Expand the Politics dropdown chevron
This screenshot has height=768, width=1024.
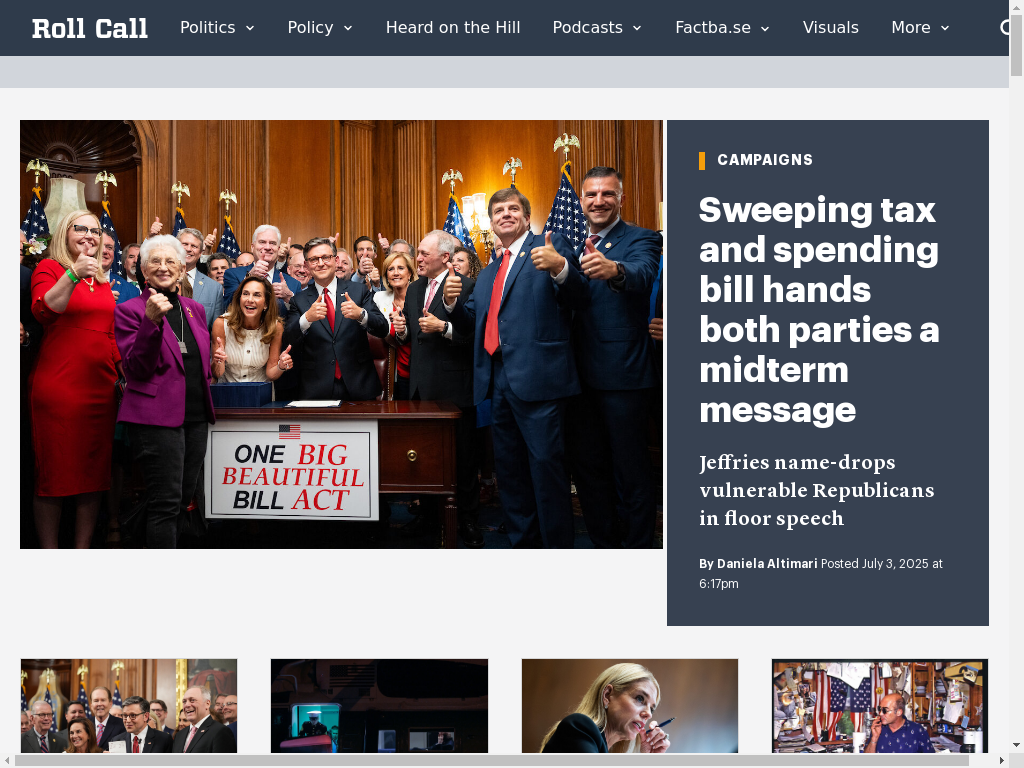pos(249,28)
